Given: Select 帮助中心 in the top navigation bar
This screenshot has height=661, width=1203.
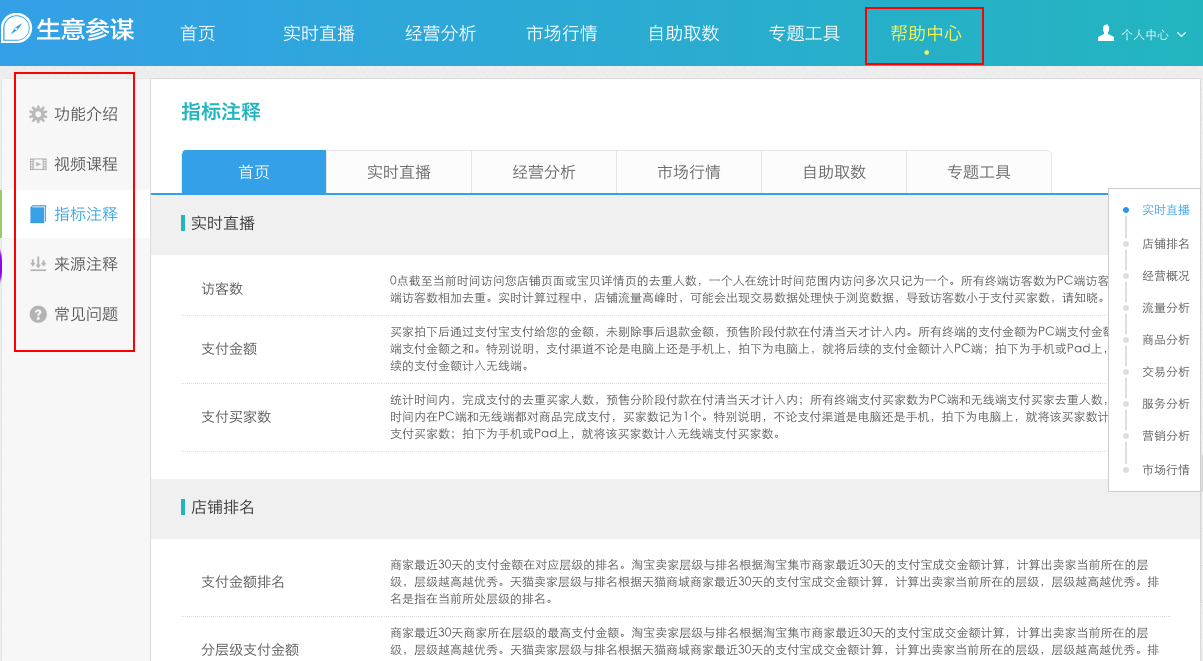Looking at the screenshot, I should (x=926, y=33).
